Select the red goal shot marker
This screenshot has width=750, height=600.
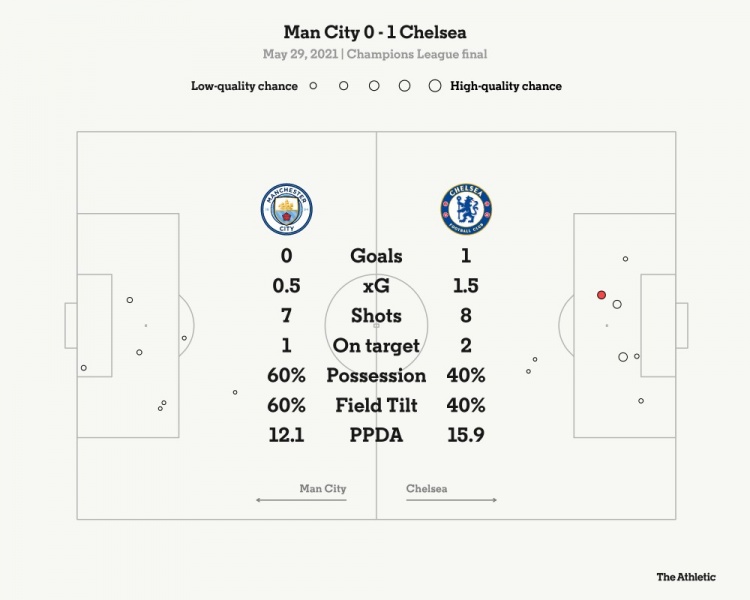601,295
